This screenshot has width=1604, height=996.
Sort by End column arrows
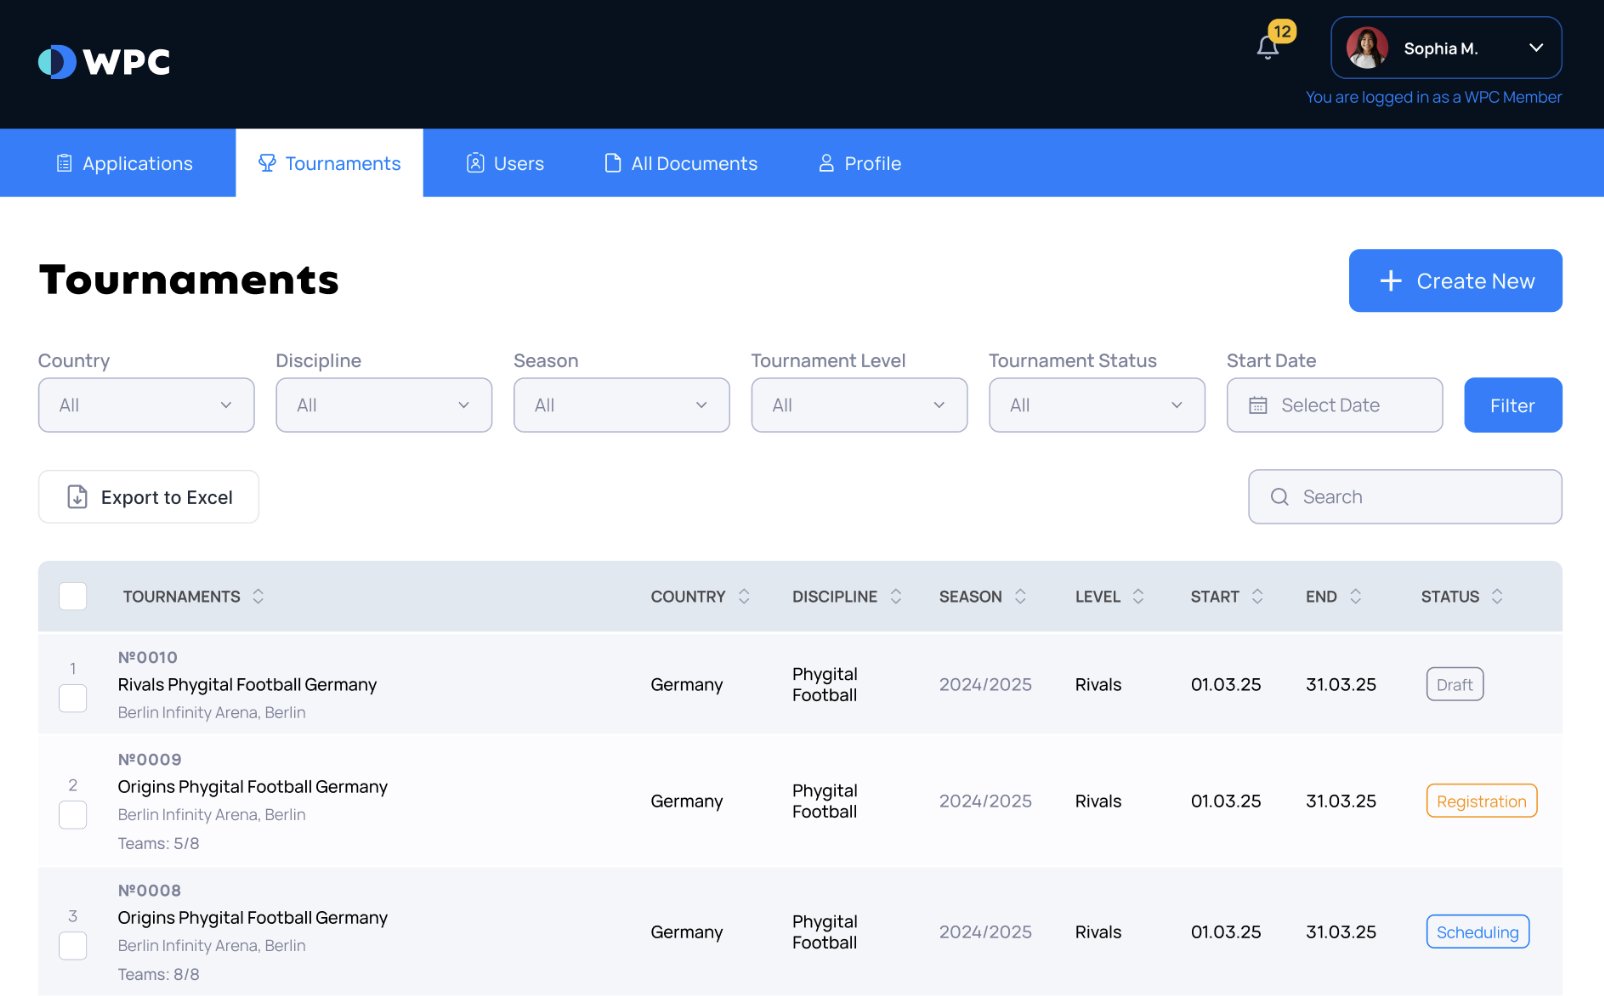pos(1355,596)
